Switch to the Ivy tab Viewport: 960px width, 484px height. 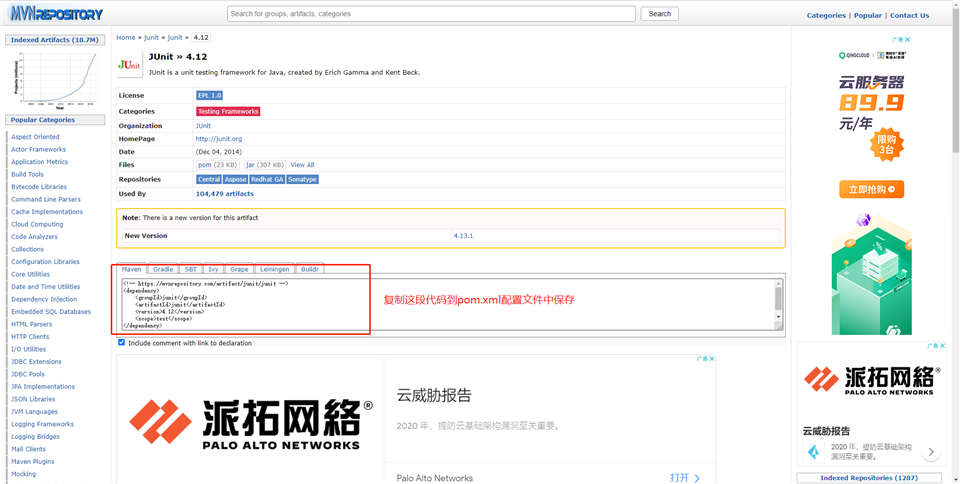pyautogui.click(x=213, y=269)
